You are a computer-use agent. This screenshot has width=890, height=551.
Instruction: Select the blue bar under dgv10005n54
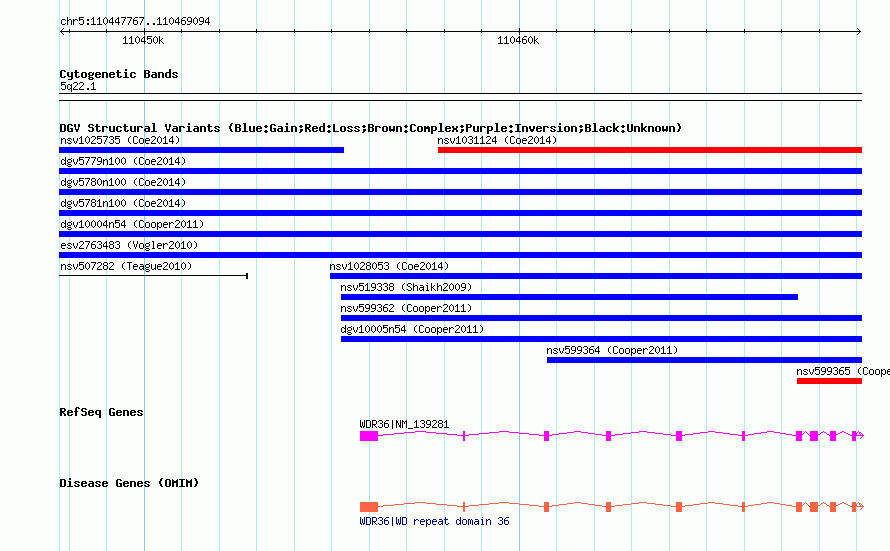[601, 339]
